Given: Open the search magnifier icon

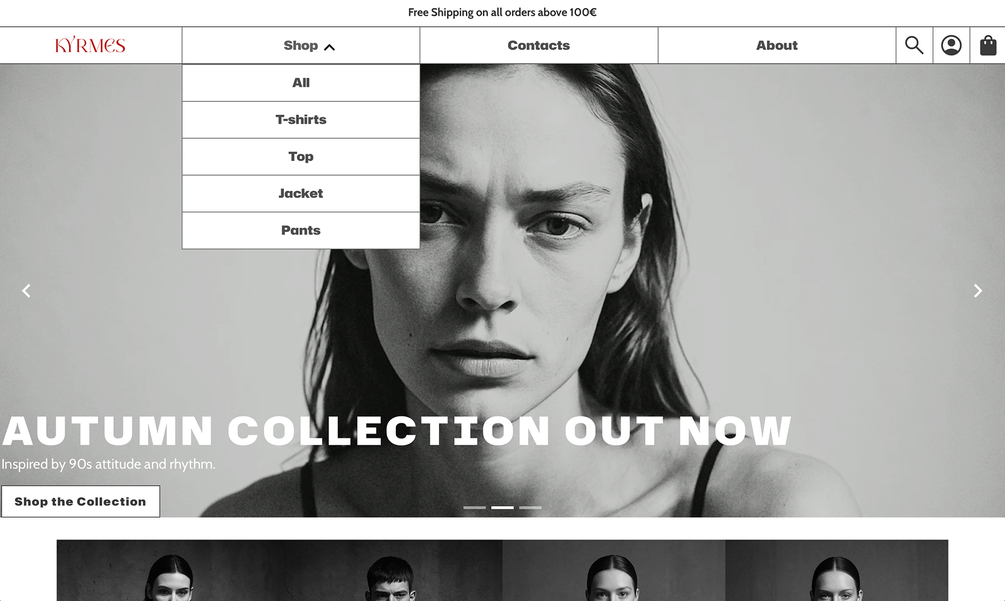Looking at the screenshot, I should point(914,45).
